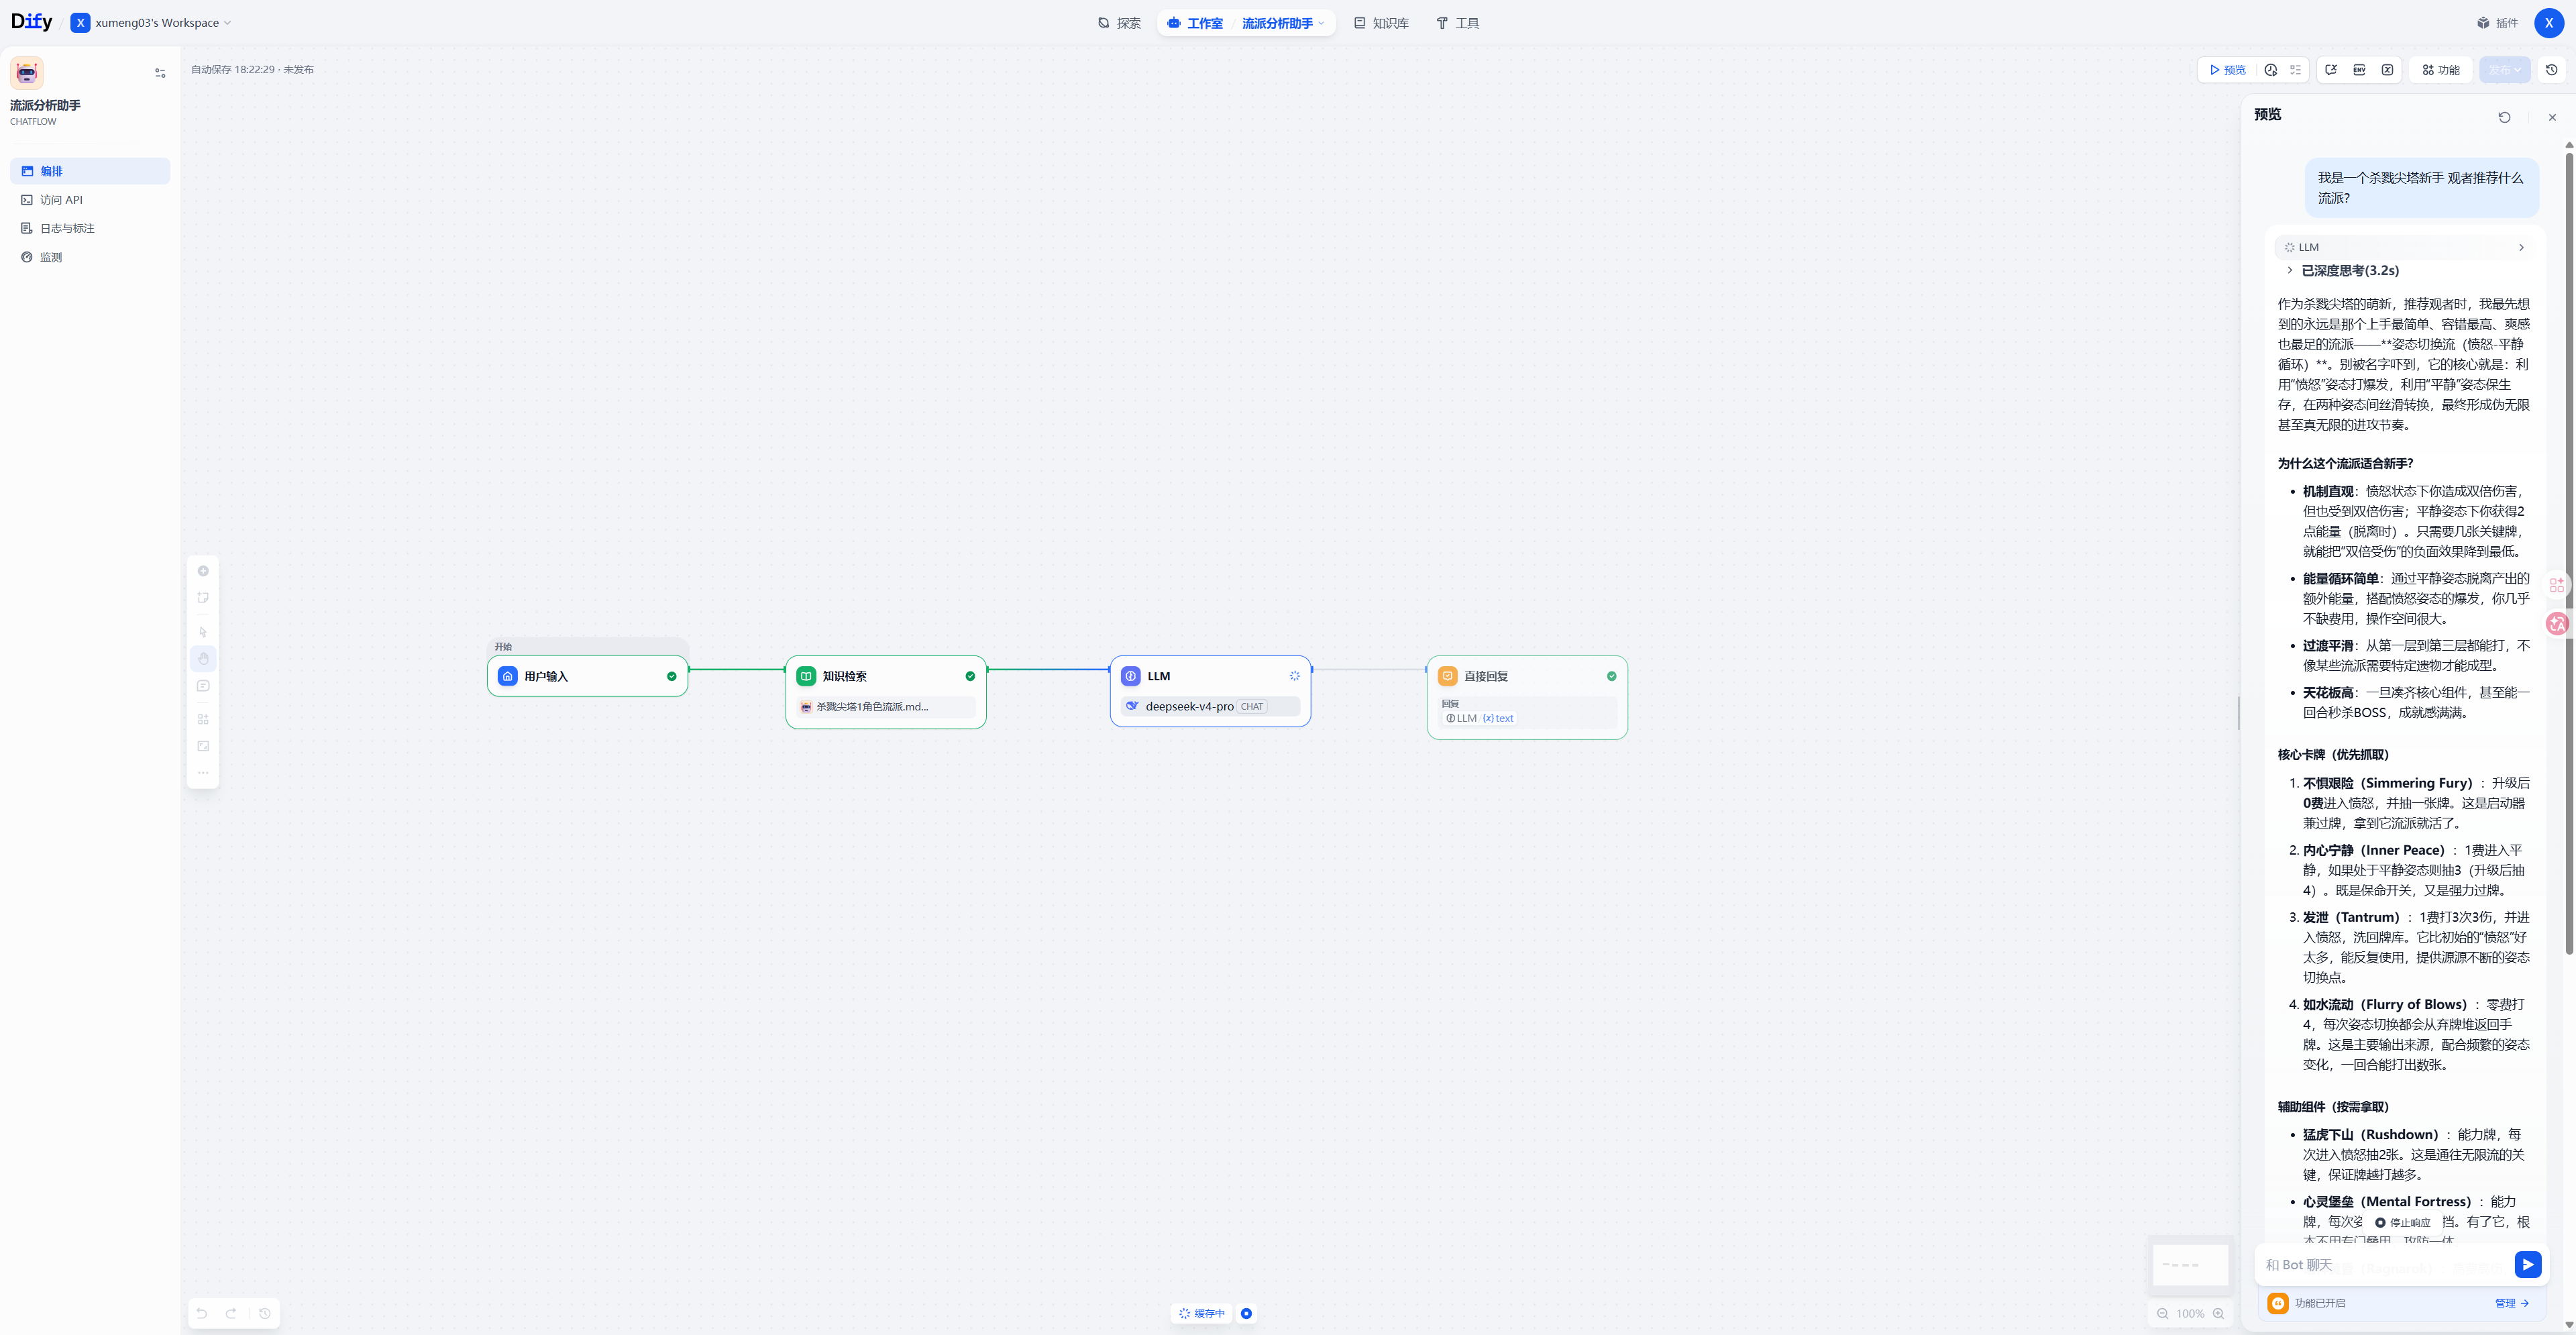
Task: Open conversation variables icon
Action: coord(2331,70)
